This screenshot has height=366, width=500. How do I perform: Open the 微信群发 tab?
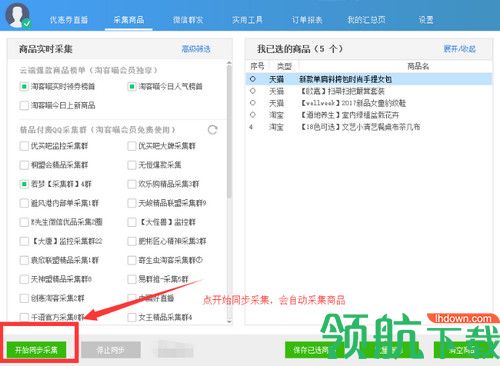pos(188,20)
